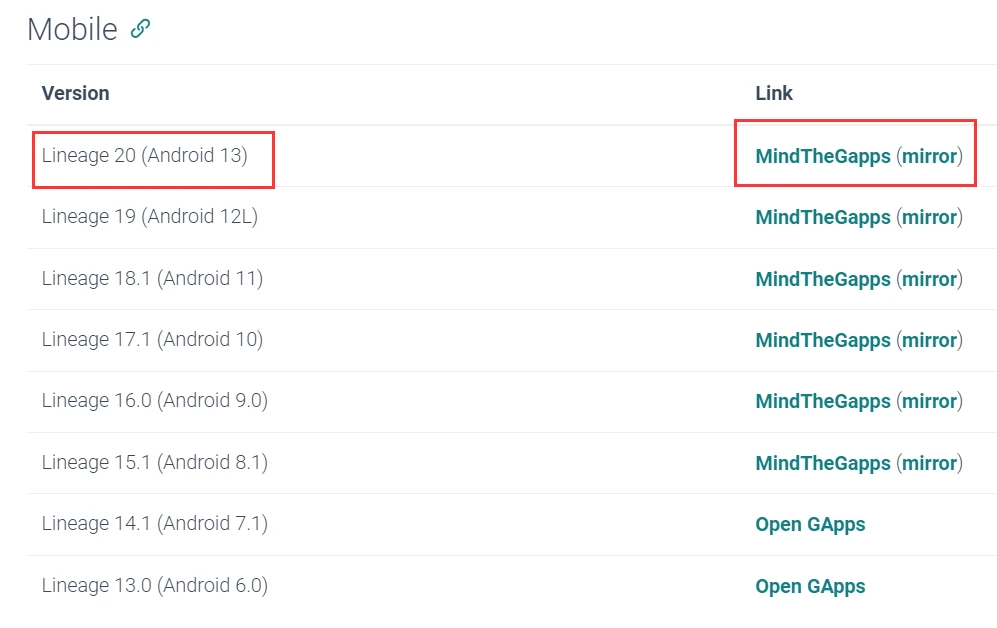Viewport: 997px width, 628px height.
Task: Open the mirror link for Lineage 18.1
Action: (x=930, y=279)
